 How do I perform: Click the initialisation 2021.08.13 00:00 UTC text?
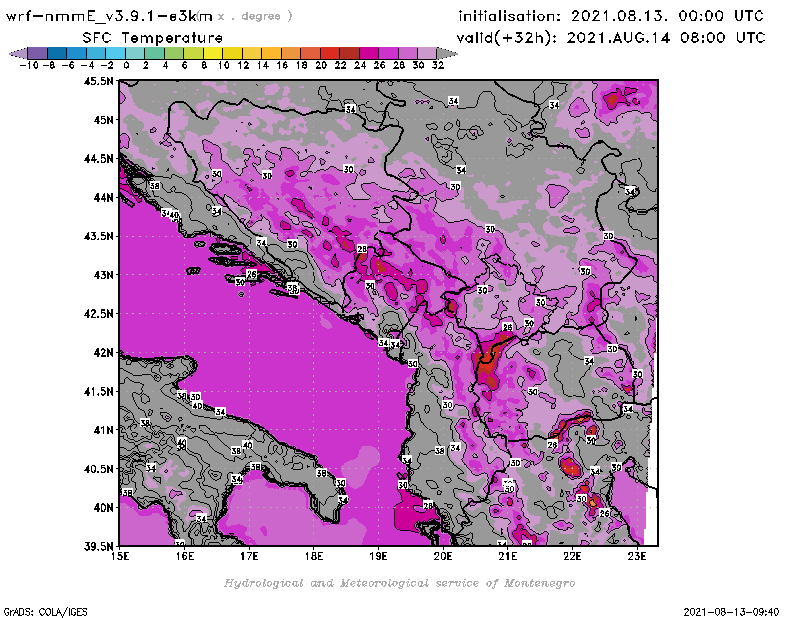[x=611, y=16]
